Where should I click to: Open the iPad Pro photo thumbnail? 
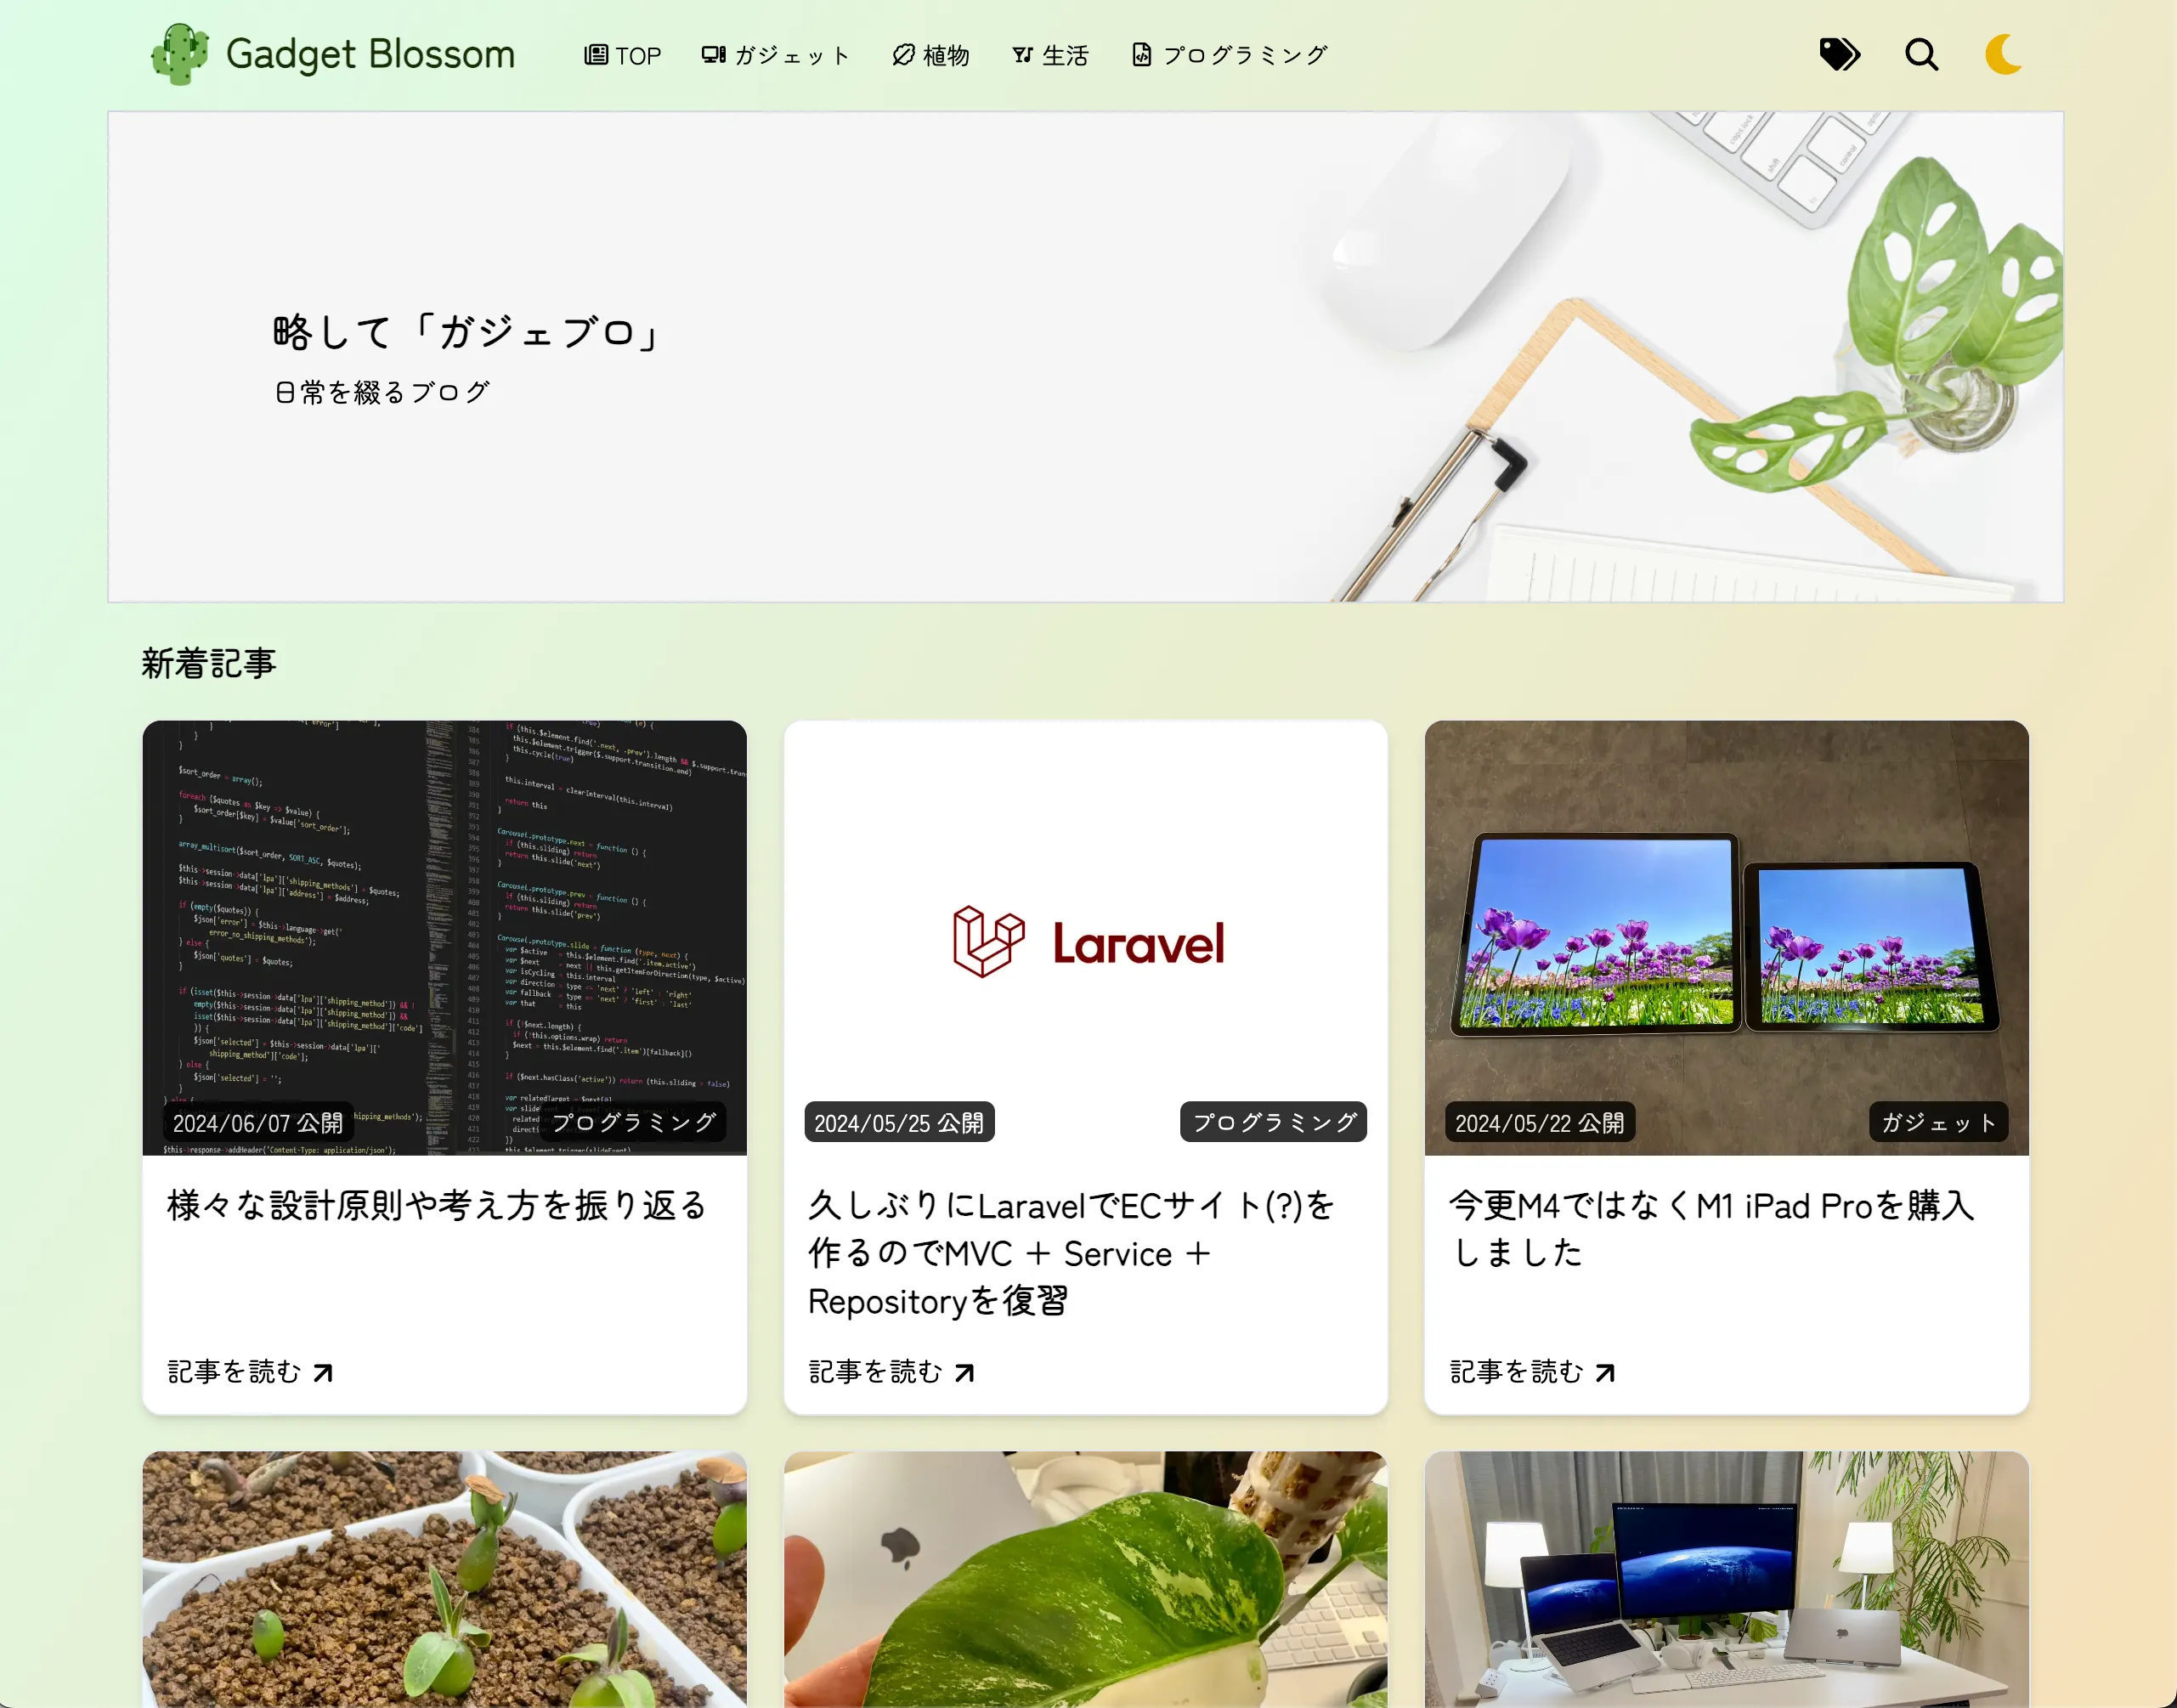pos(1726,930)
